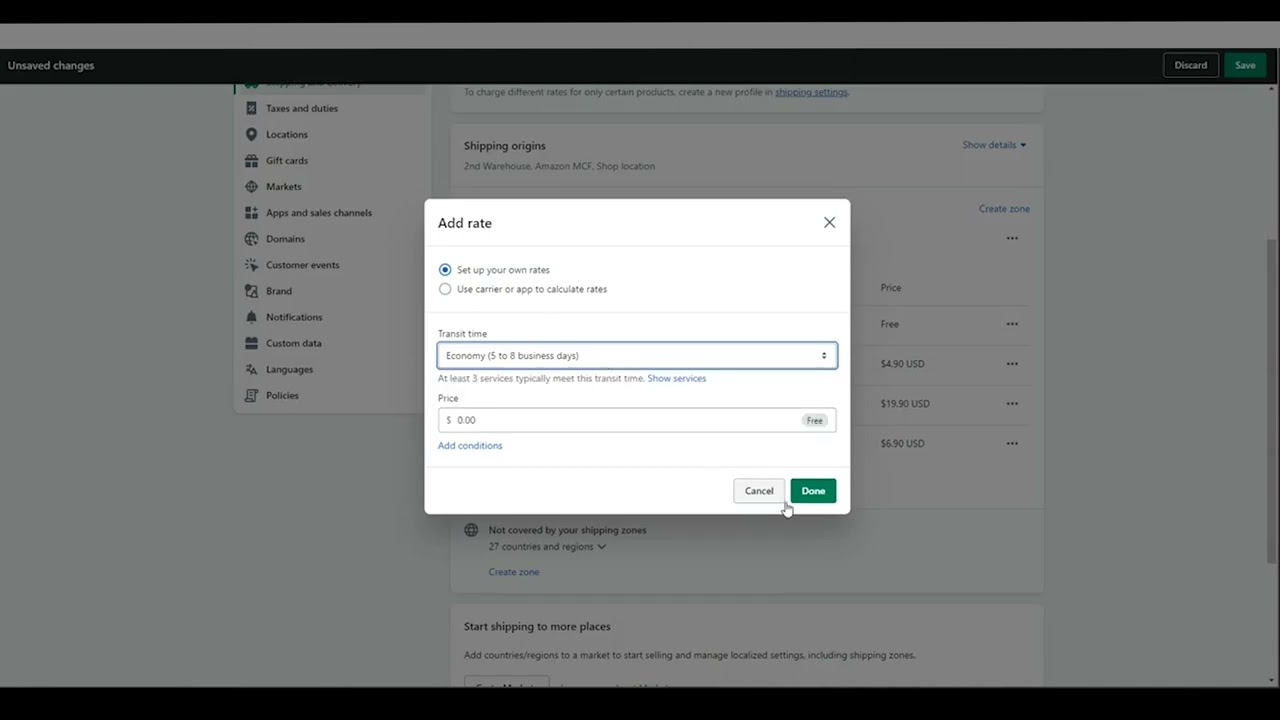This screenshot has width=1280, height=720.
Task: Go to Domains settings
Action: [x=285, y=239]
